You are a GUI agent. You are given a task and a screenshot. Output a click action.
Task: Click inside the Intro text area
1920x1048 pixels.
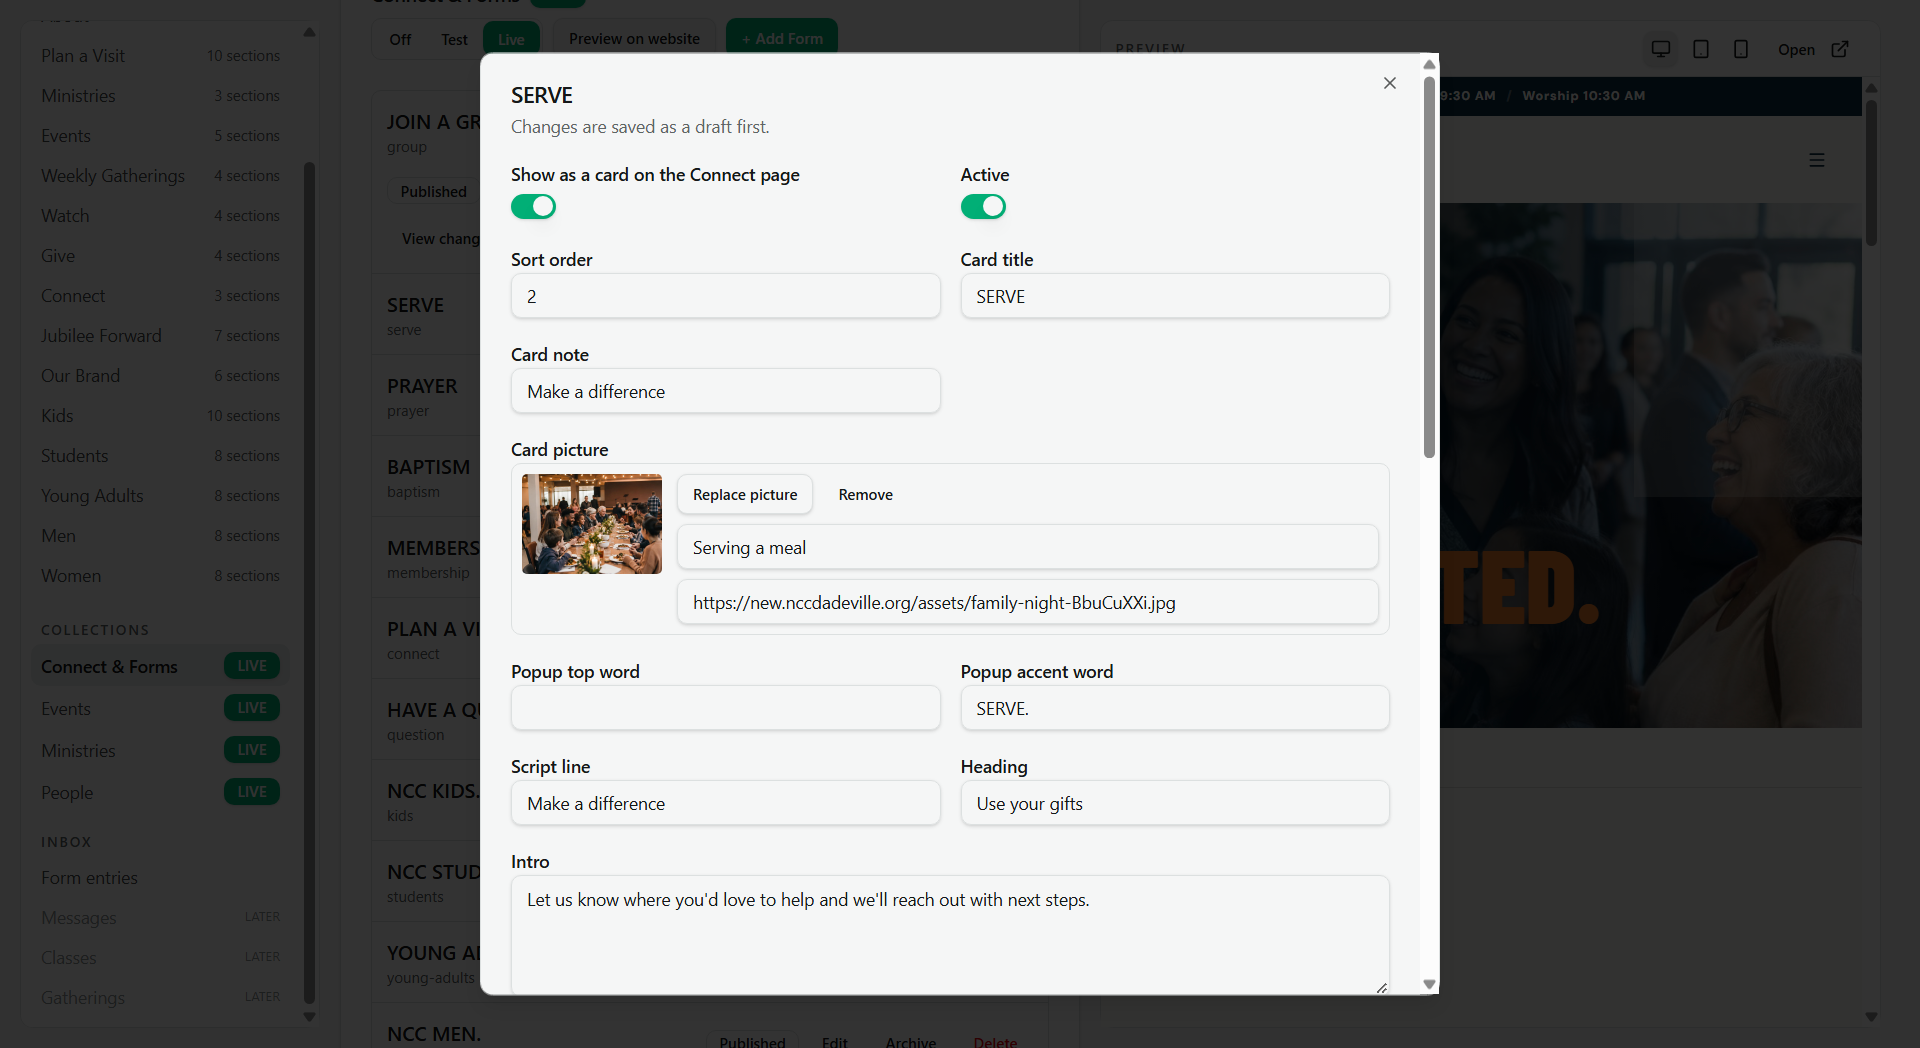[x=950, y=935]
